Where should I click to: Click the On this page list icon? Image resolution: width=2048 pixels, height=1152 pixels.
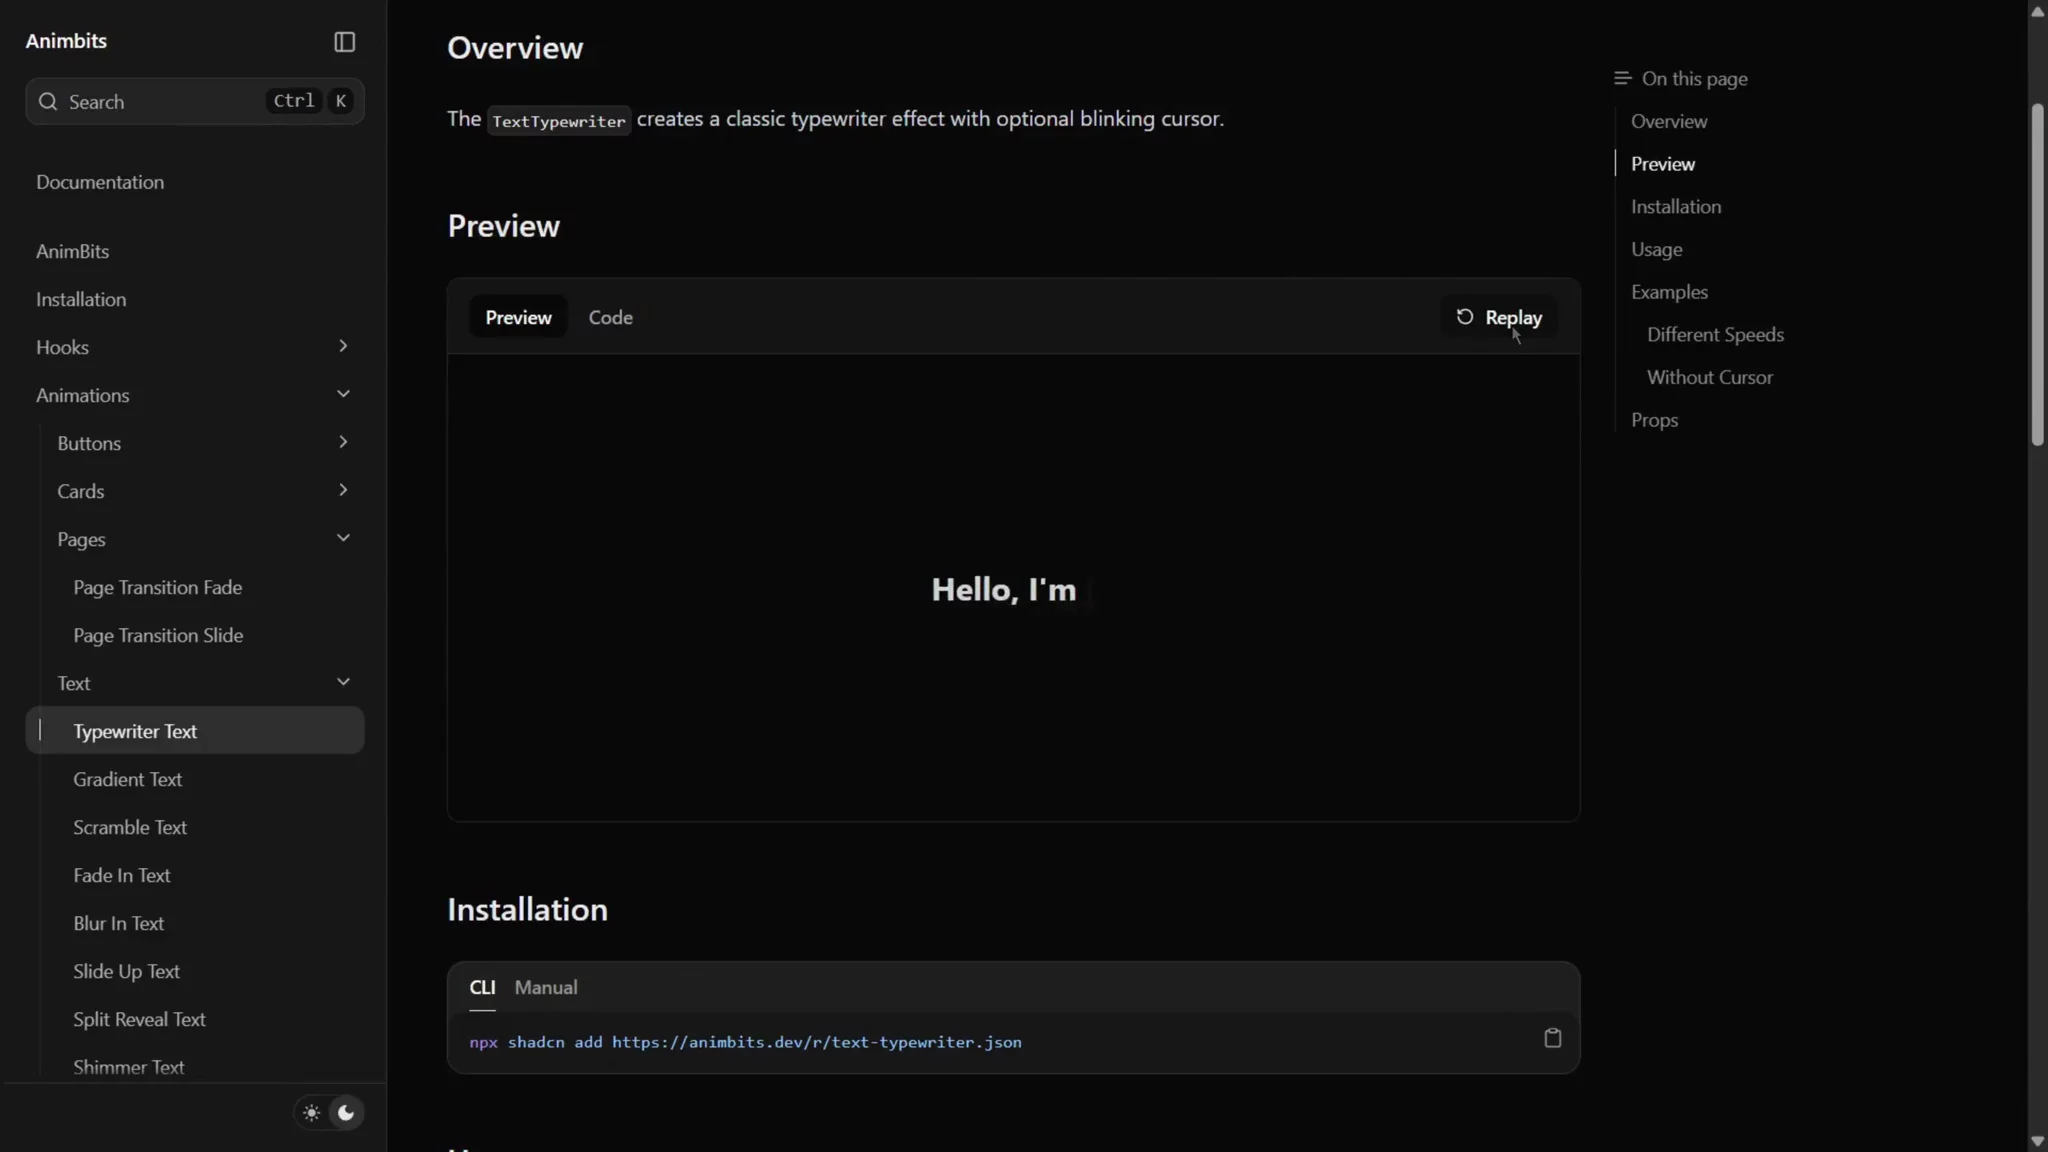tap(1620, 77)
